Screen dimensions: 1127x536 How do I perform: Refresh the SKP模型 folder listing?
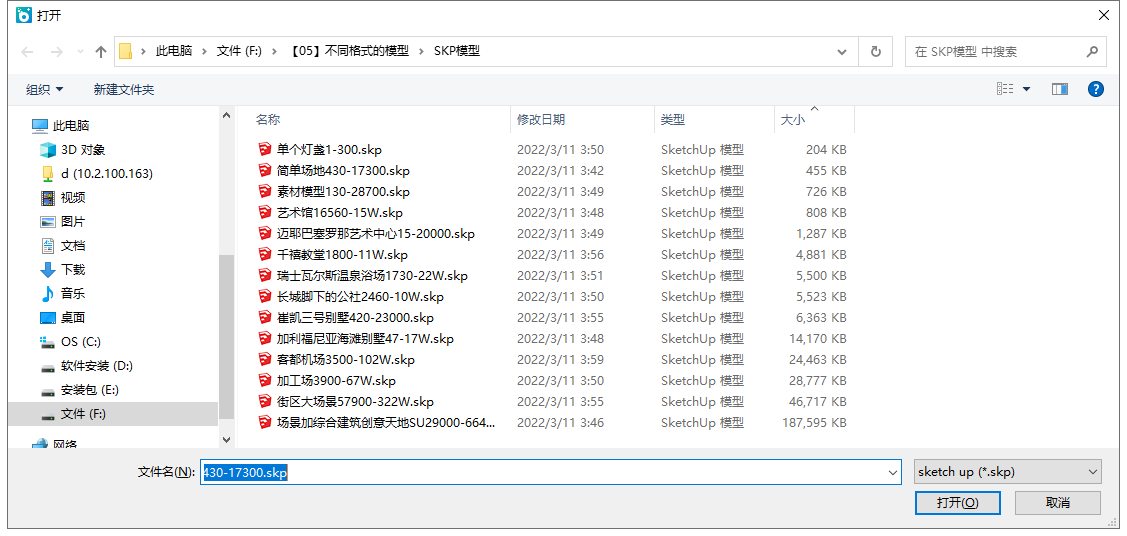coord(875,52)
